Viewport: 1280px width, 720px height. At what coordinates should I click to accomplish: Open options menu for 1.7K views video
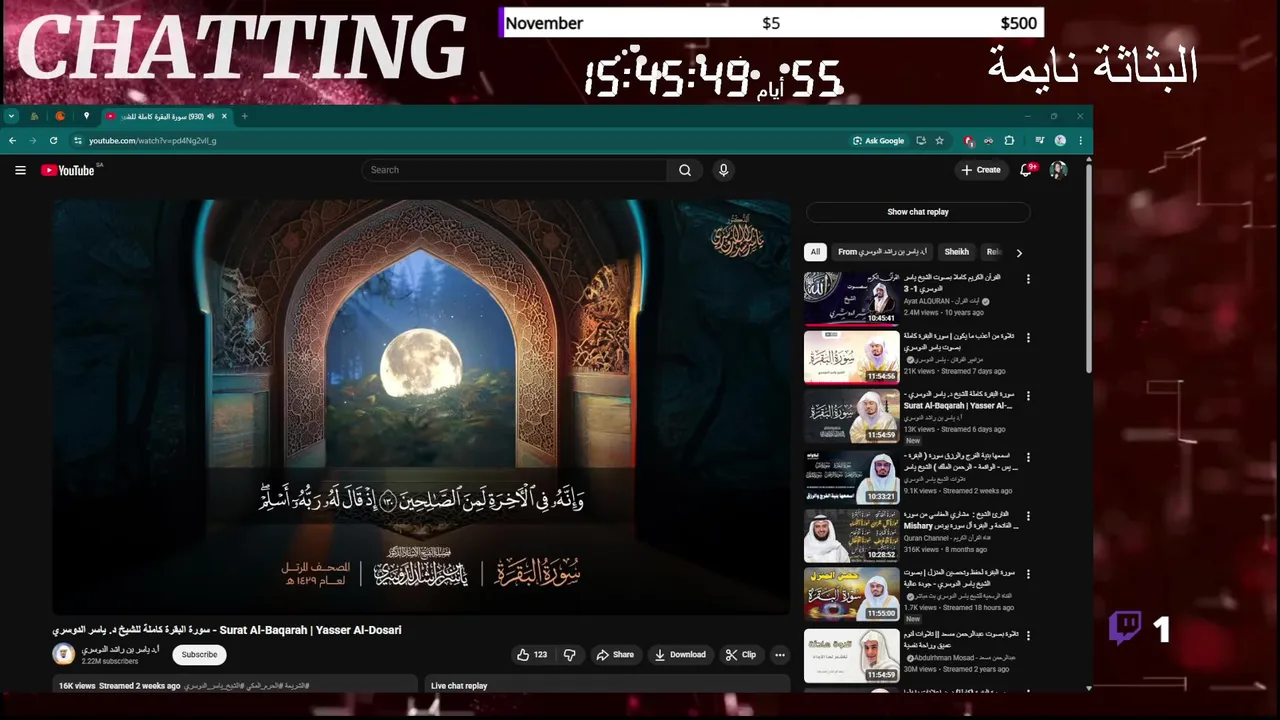coord(1028,574)
